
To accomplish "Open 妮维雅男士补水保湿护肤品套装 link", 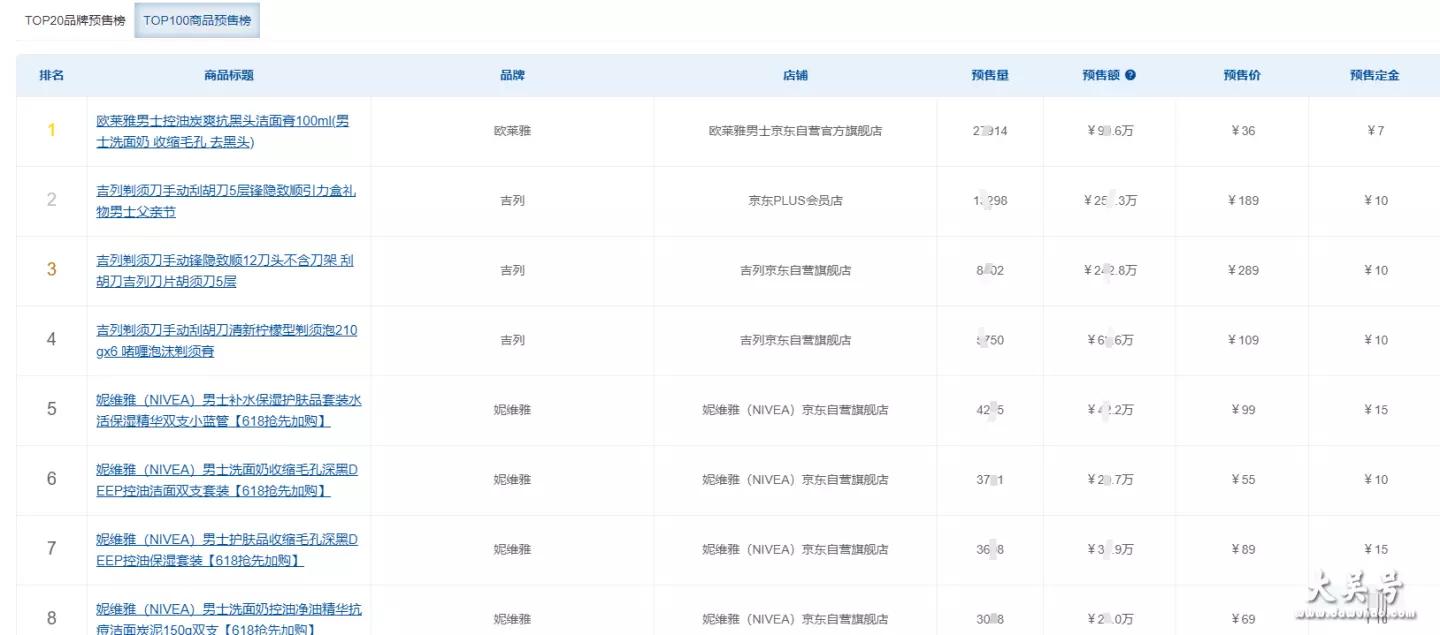I will tap(229, 411).
